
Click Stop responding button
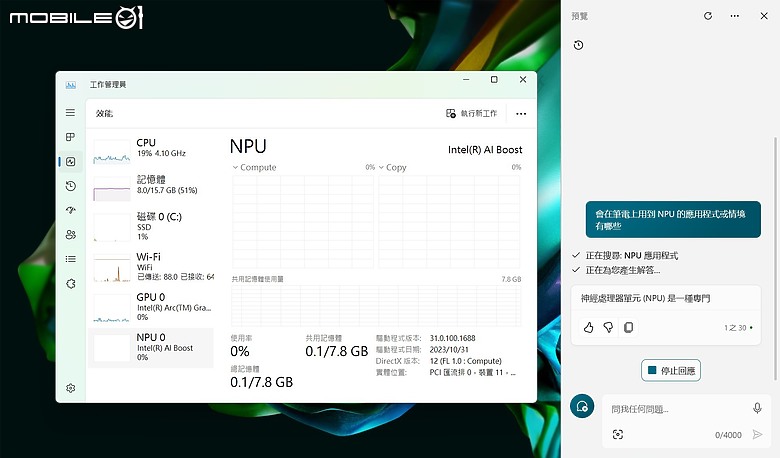(x=671, y=370)
